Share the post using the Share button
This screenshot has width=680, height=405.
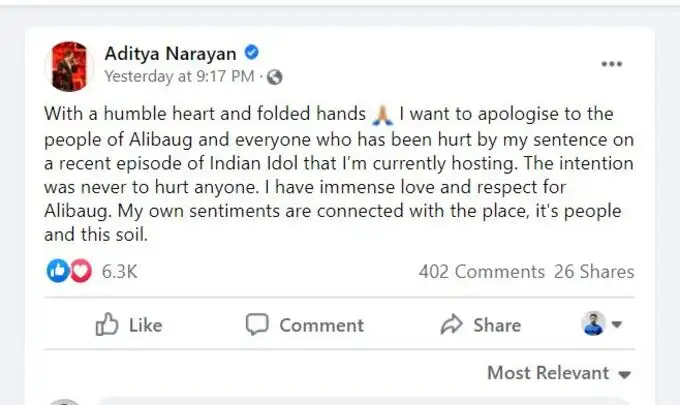tap(481, 325)
